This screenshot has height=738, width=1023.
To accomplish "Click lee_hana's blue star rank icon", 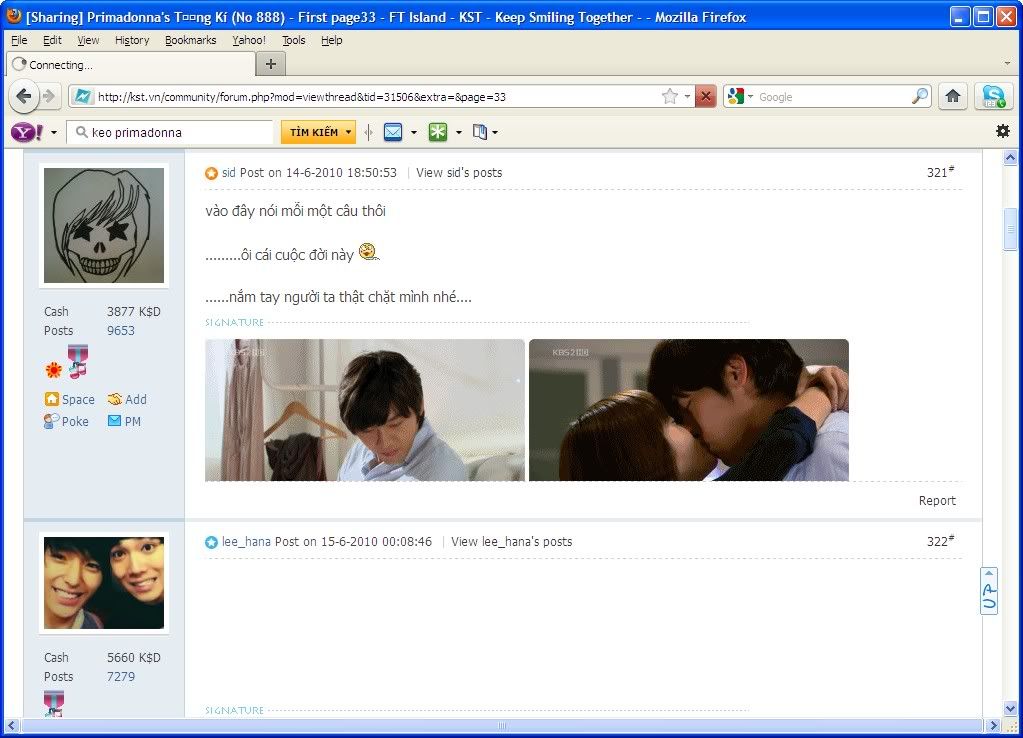I will point(211,542).
